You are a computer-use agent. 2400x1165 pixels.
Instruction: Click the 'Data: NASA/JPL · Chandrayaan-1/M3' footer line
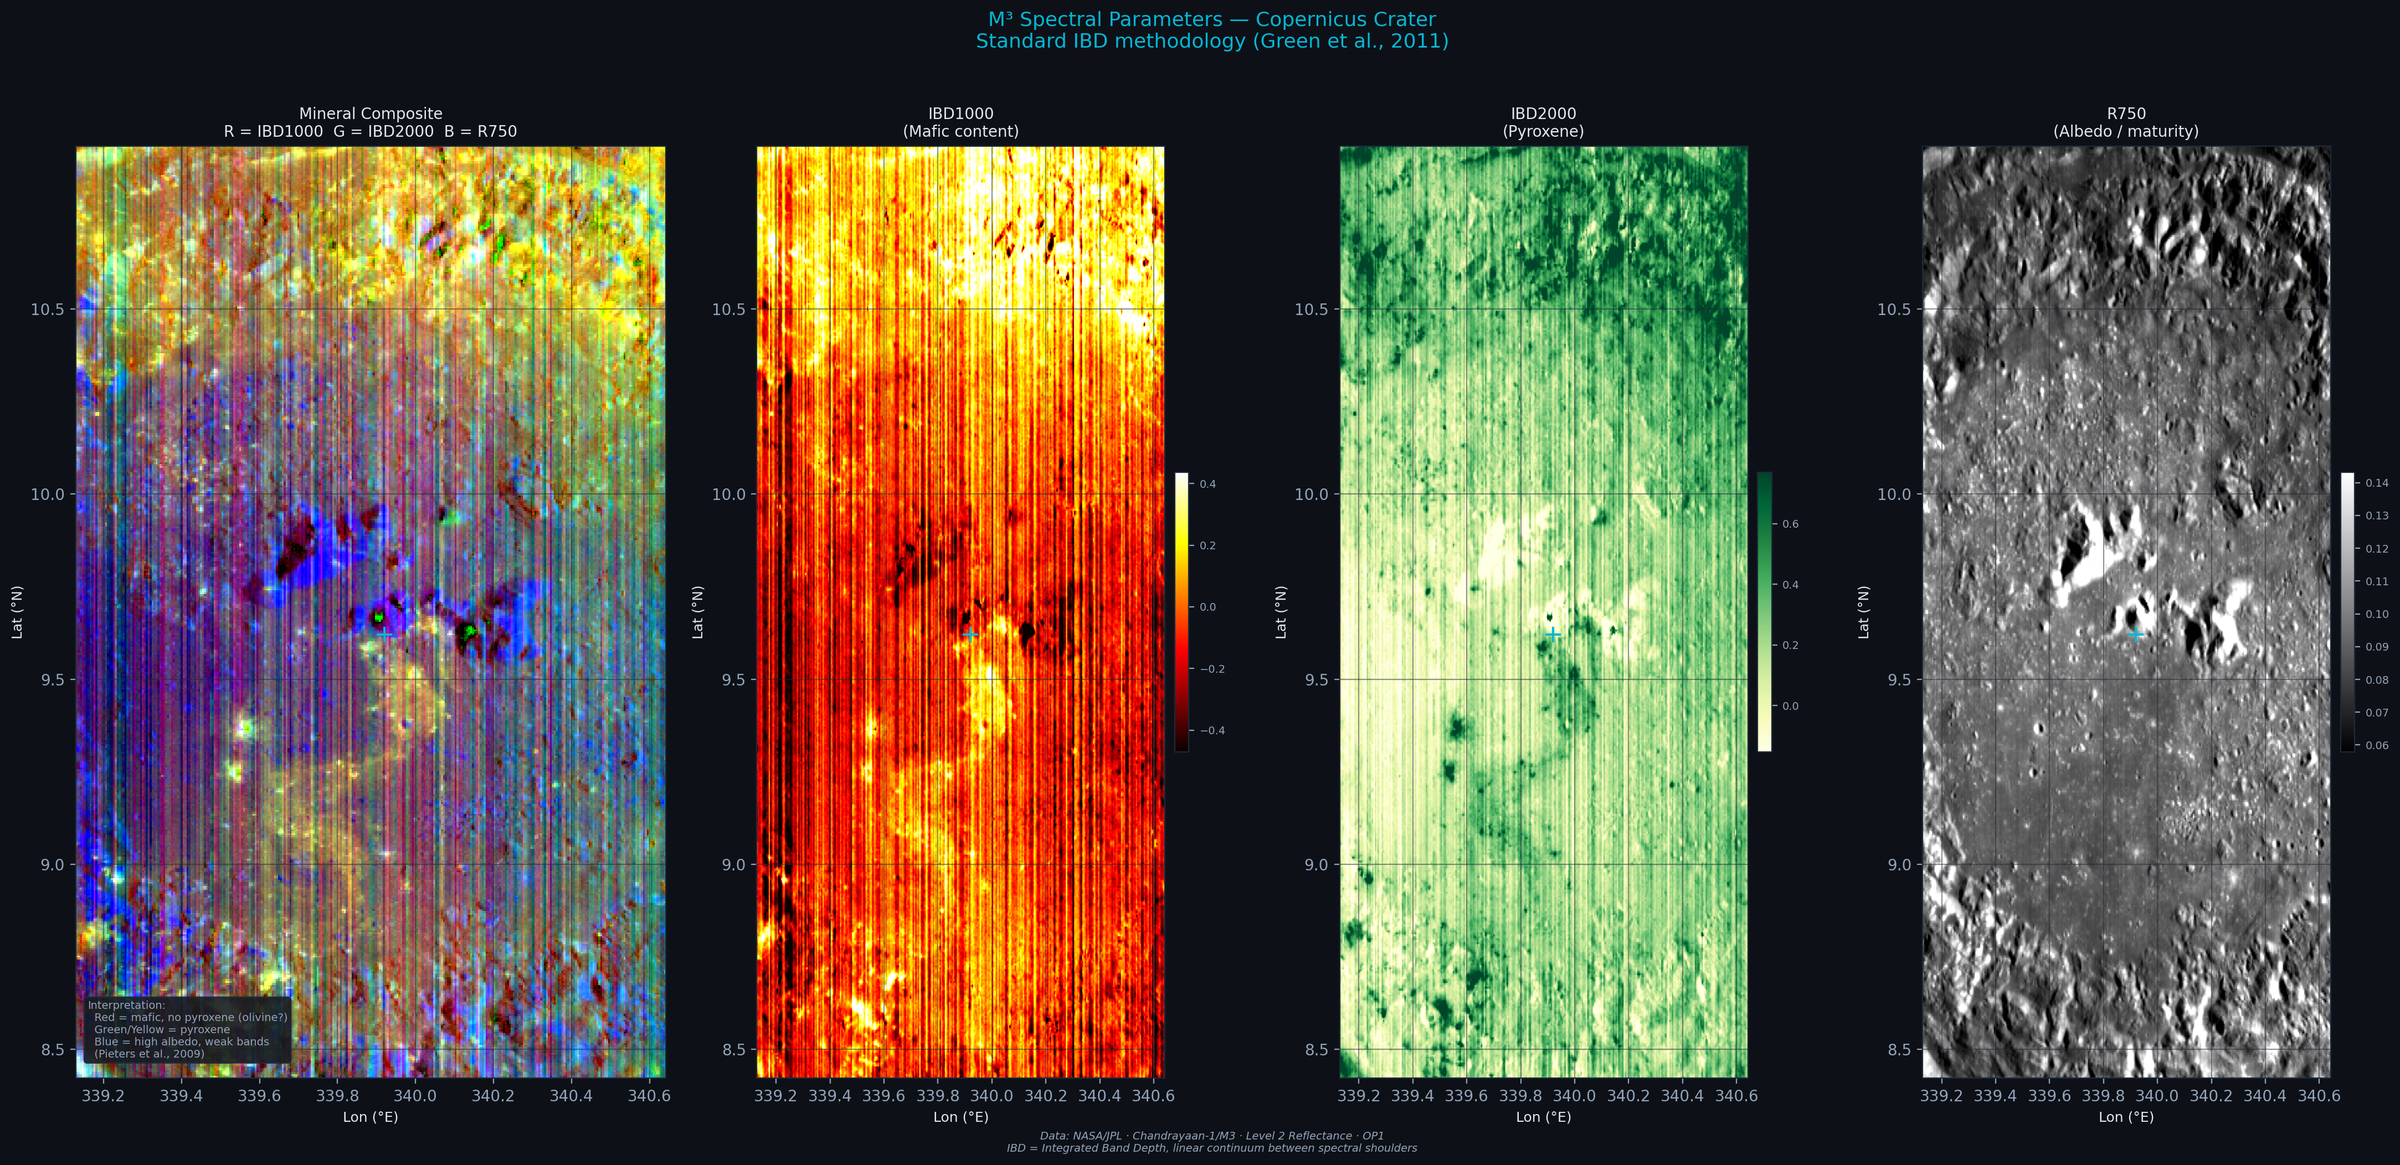click(x=1212, y=1136)
